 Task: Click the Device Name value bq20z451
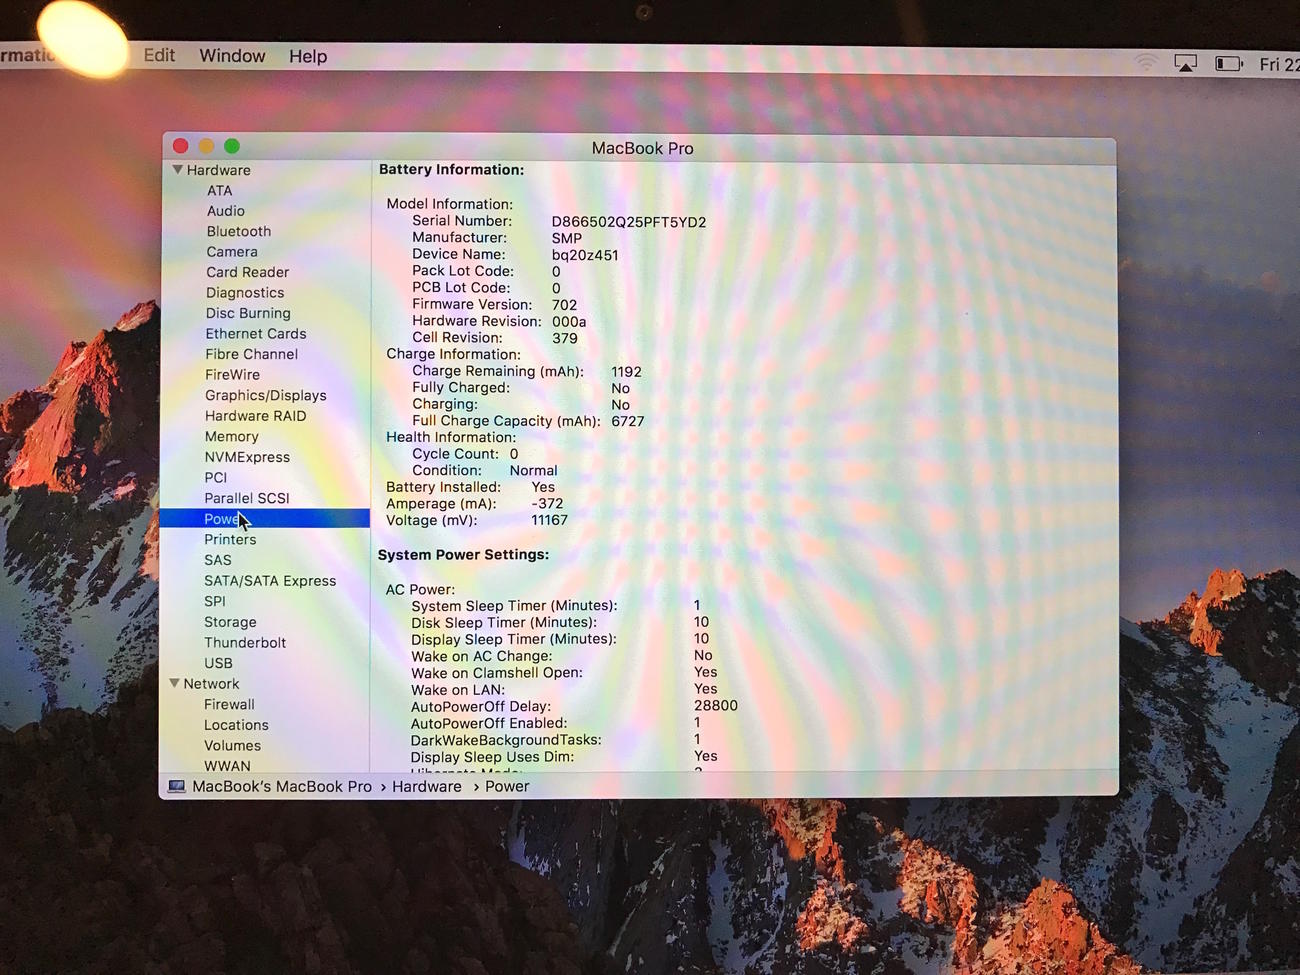point(585,255)
